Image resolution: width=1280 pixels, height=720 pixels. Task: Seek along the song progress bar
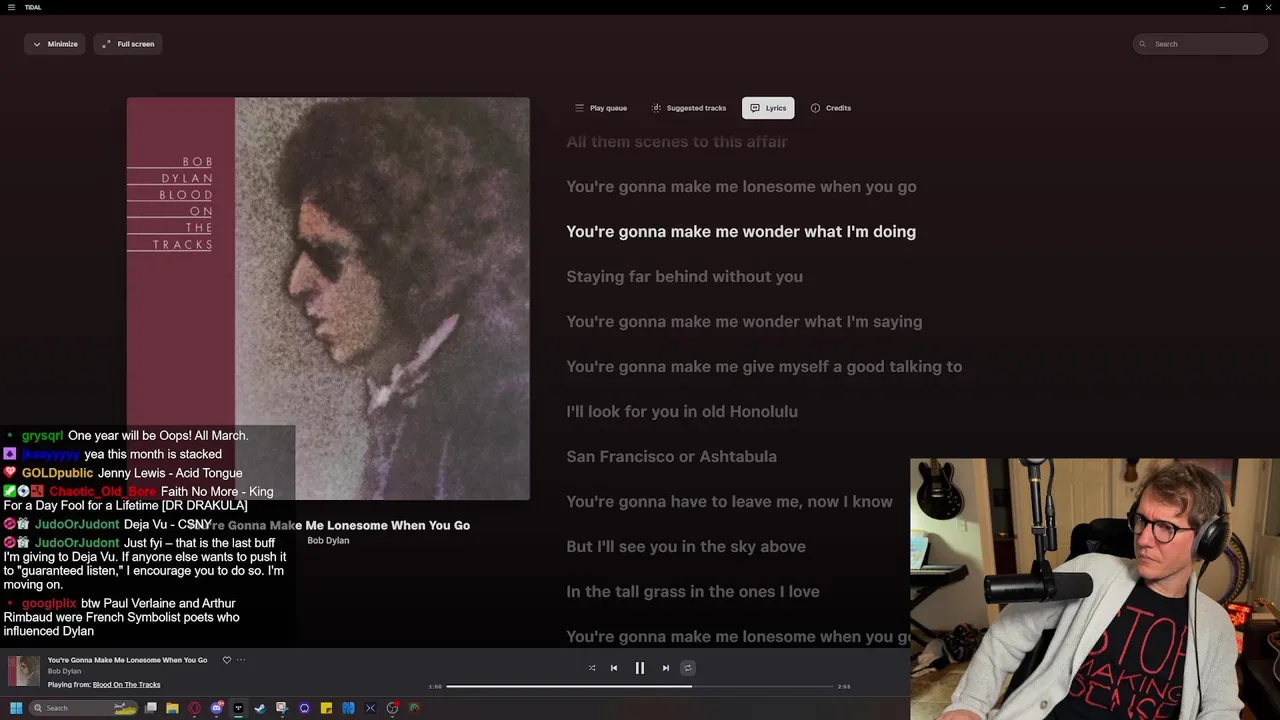pyautogui.click(x=640, y=686)
